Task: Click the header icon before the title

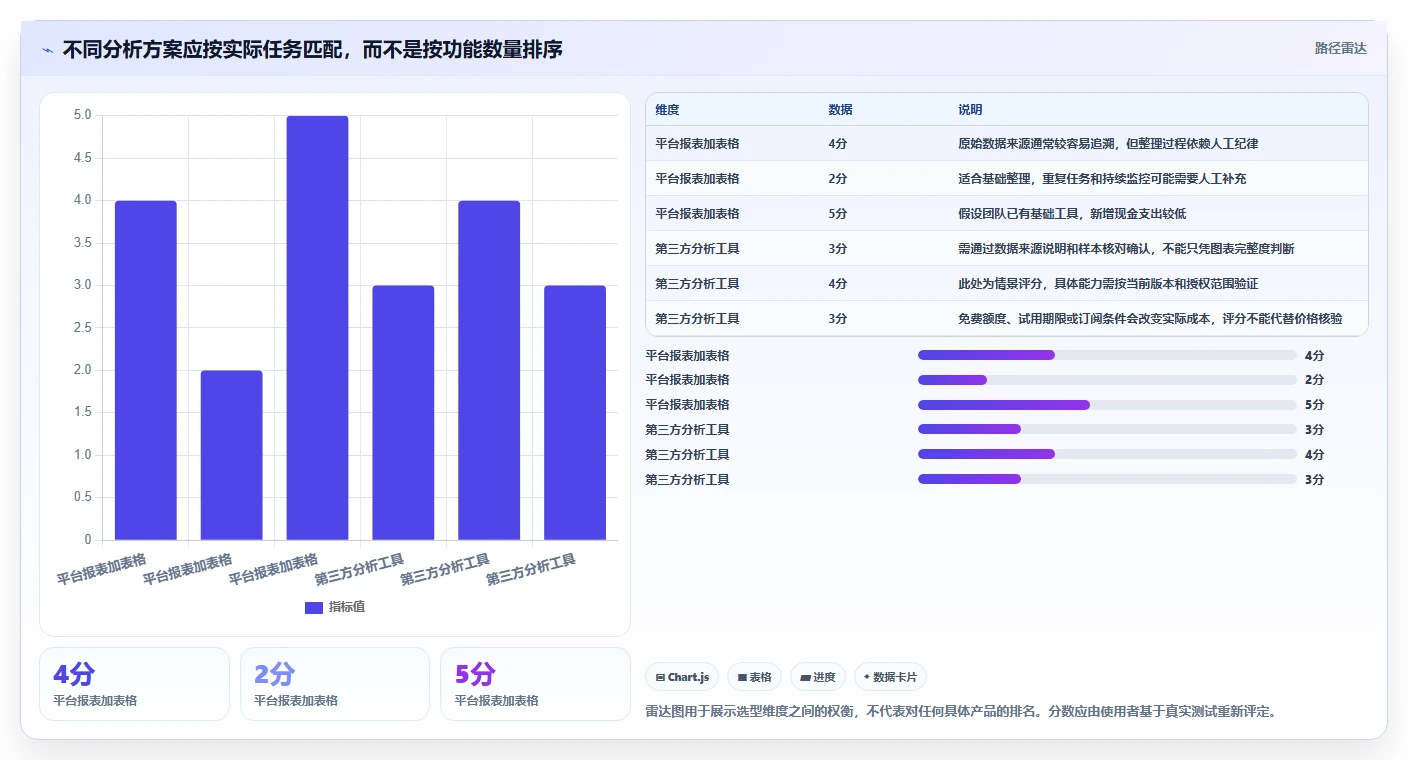Action: coord(47,49)
